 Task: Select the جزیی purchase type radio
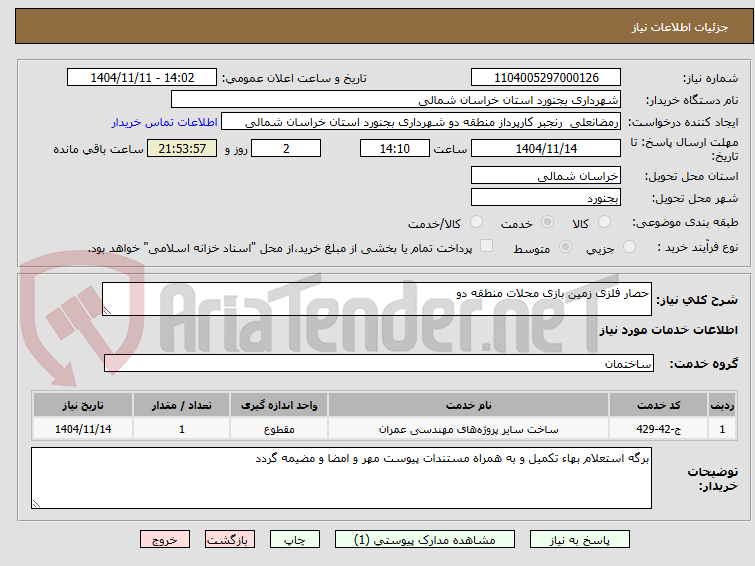(x=629, y=247)
